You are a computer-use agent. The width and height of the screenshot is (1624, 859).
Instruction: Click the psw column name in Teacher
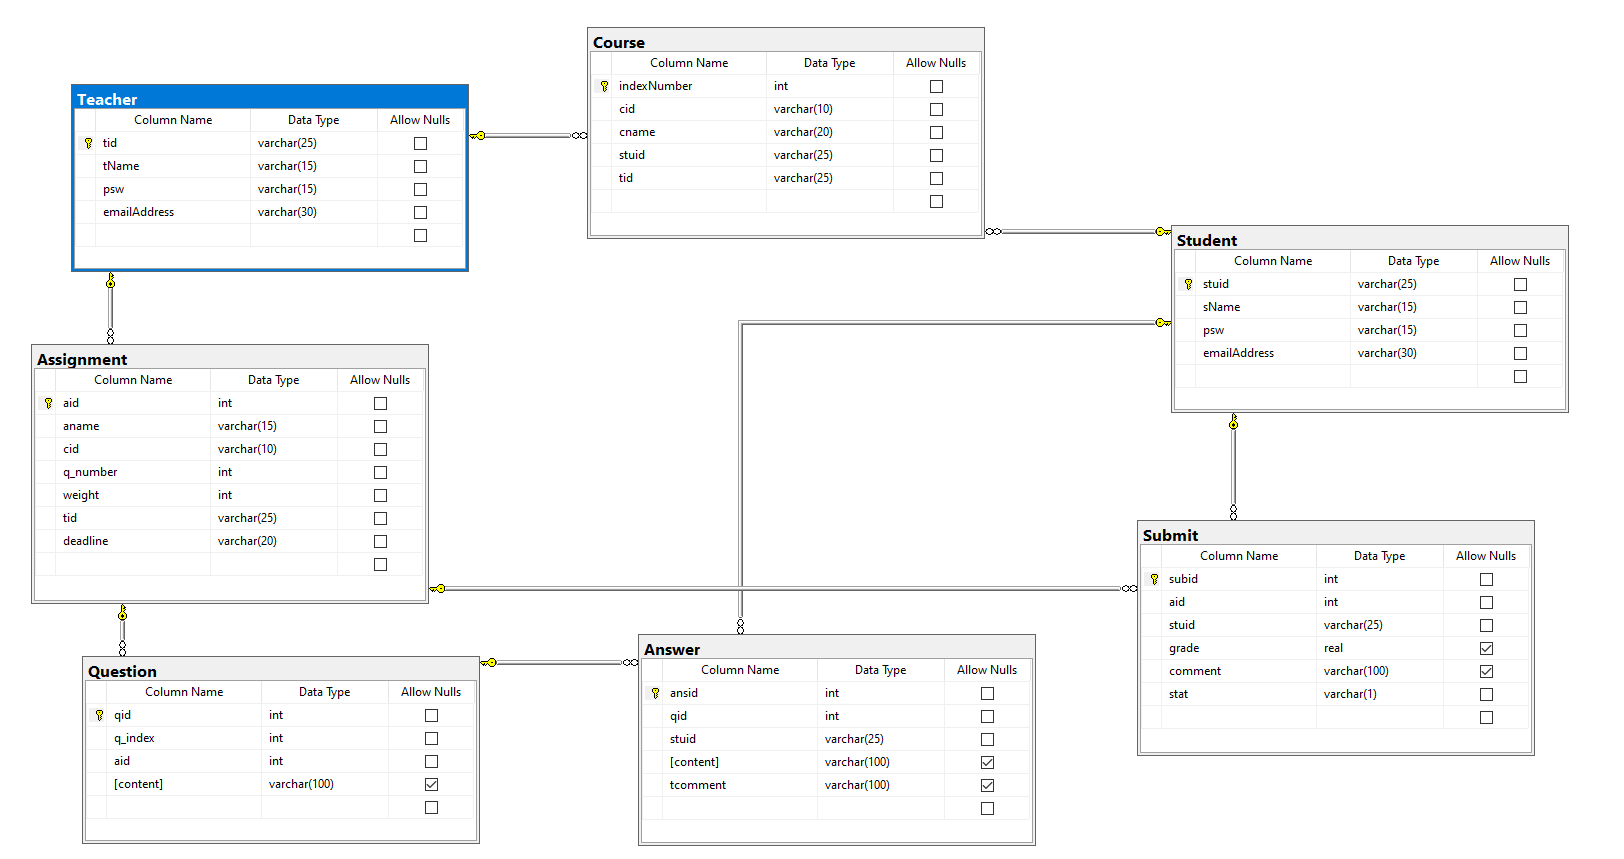113,189
